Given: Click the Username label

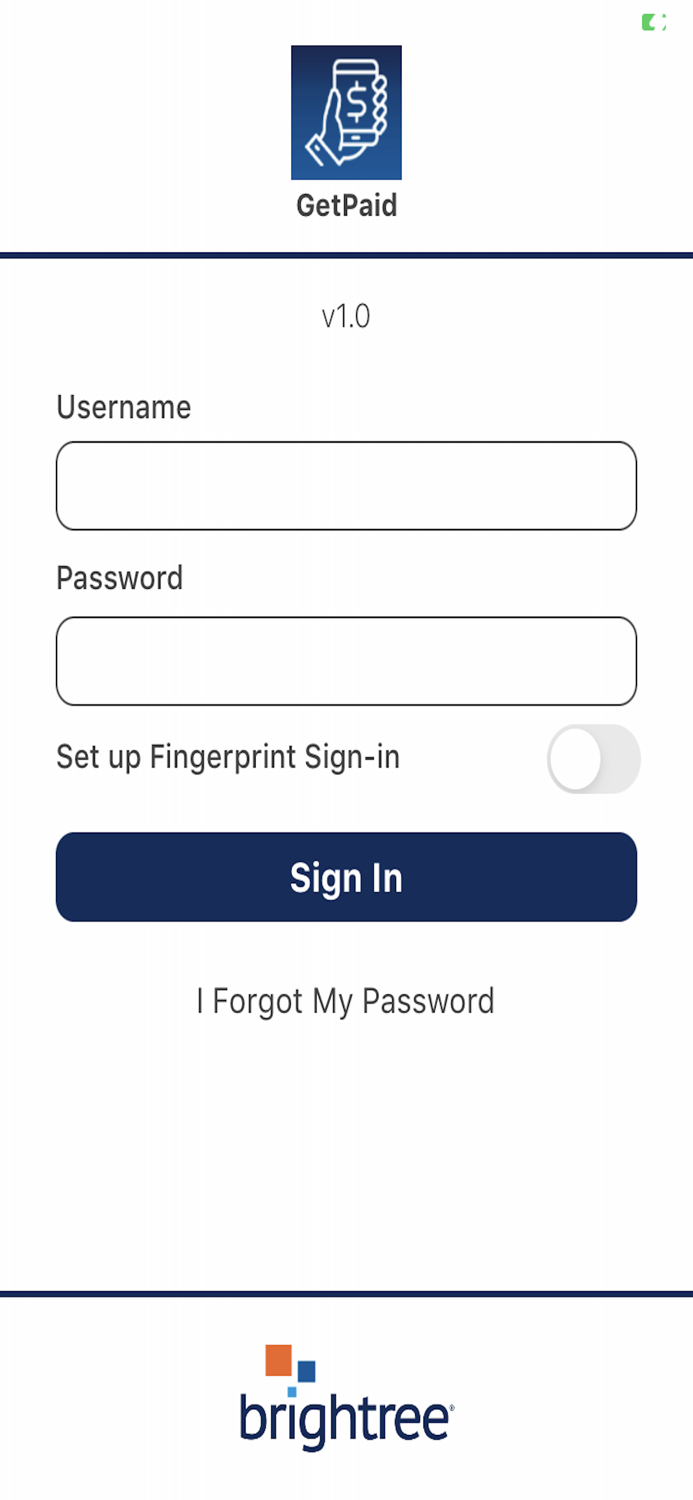Looking at the screenshot, I should [123, 408].
